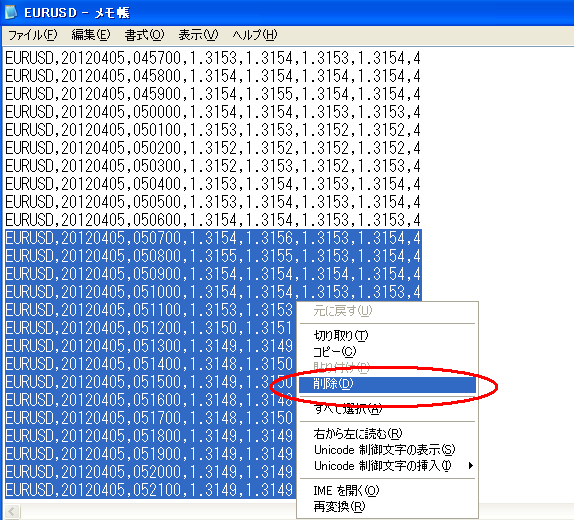Choose 切り取り(T) in context menu
574x520 pixels.
pyautogui.click(x=387, y=335)
